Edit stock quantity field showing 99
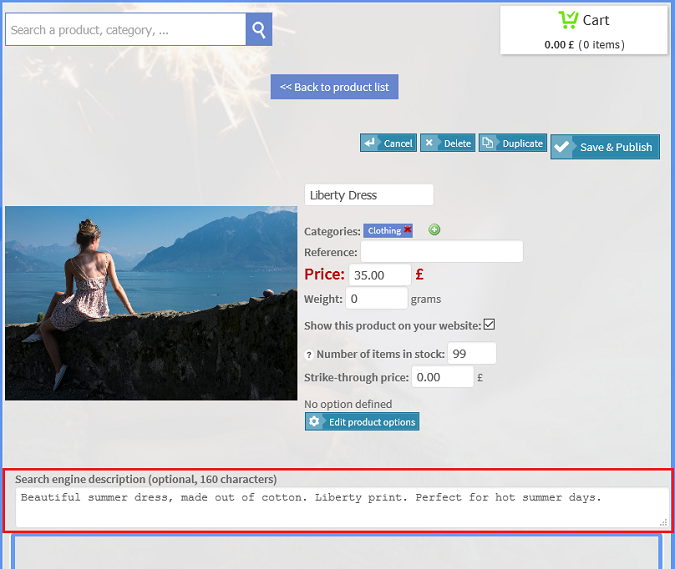This screenshot has height=569, width=675. (472, 353)
